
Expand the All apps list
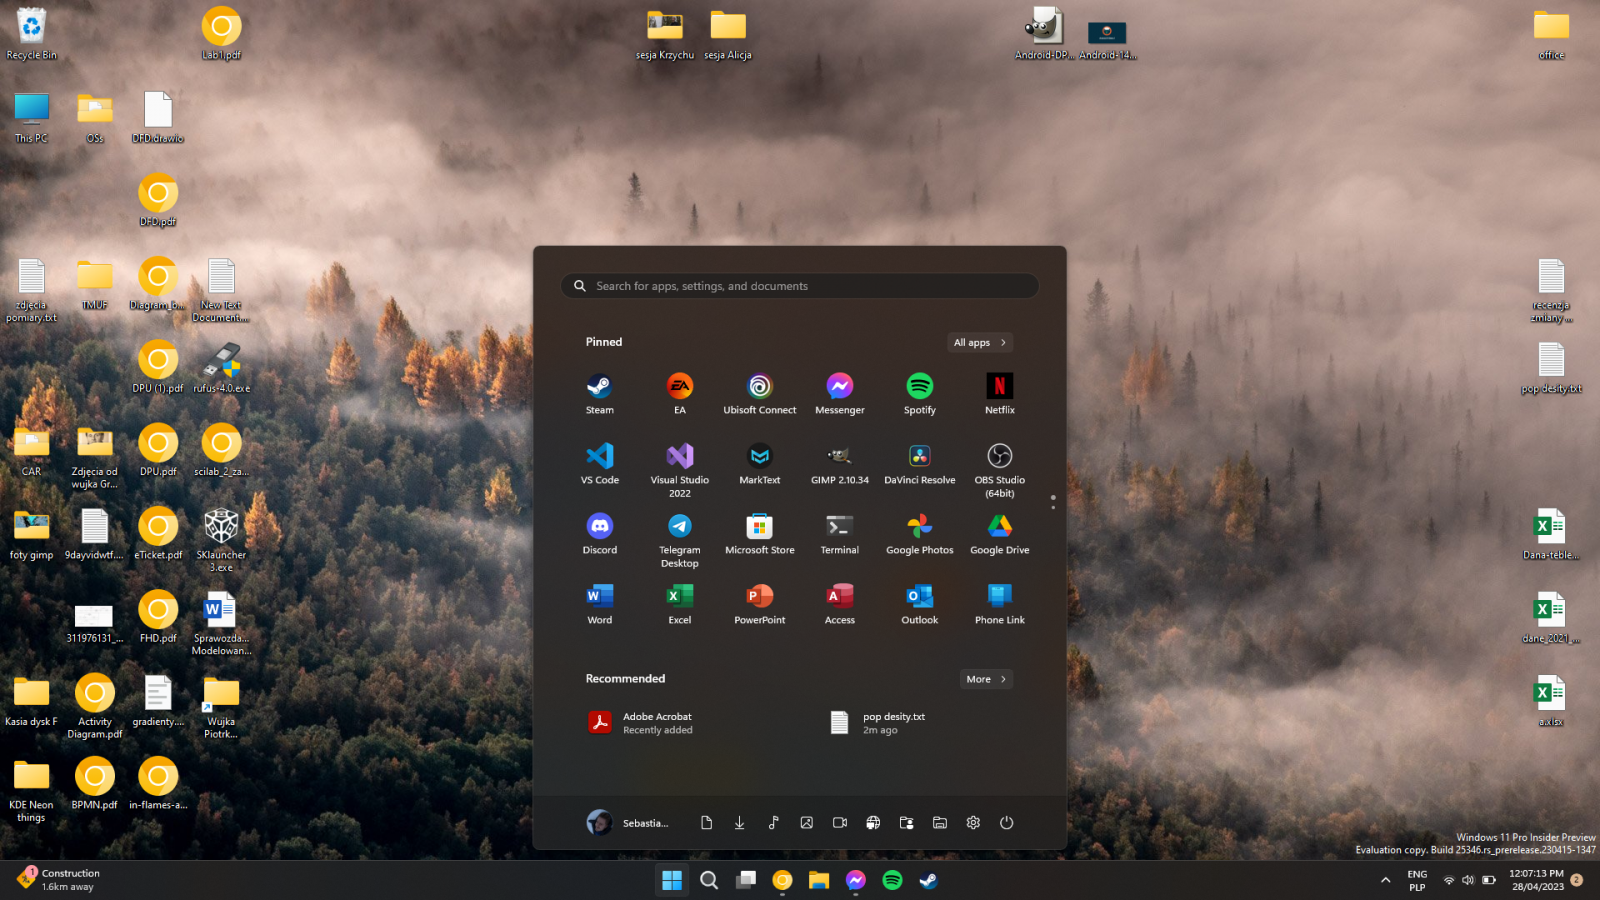pyautogui.click(x=979, y=342)
